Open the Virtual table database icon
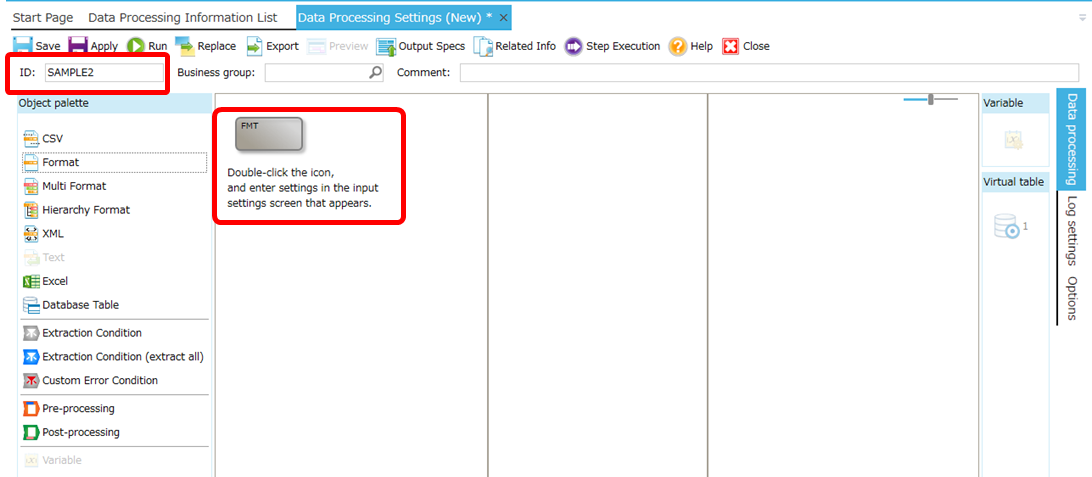Image resolution: width=1092 pixels, height=477 pixels. coord(1006,227)
